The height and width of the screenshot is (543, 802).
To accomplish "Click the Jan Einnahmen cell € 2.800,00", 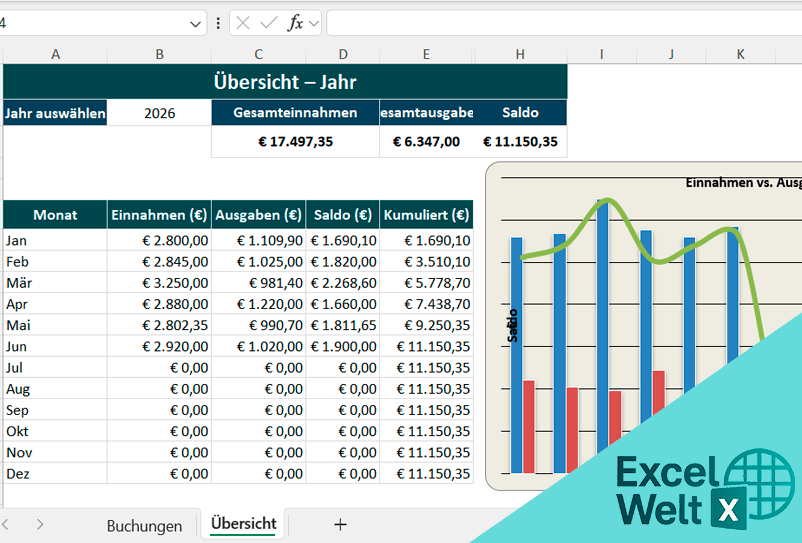I will click(159, 240).
